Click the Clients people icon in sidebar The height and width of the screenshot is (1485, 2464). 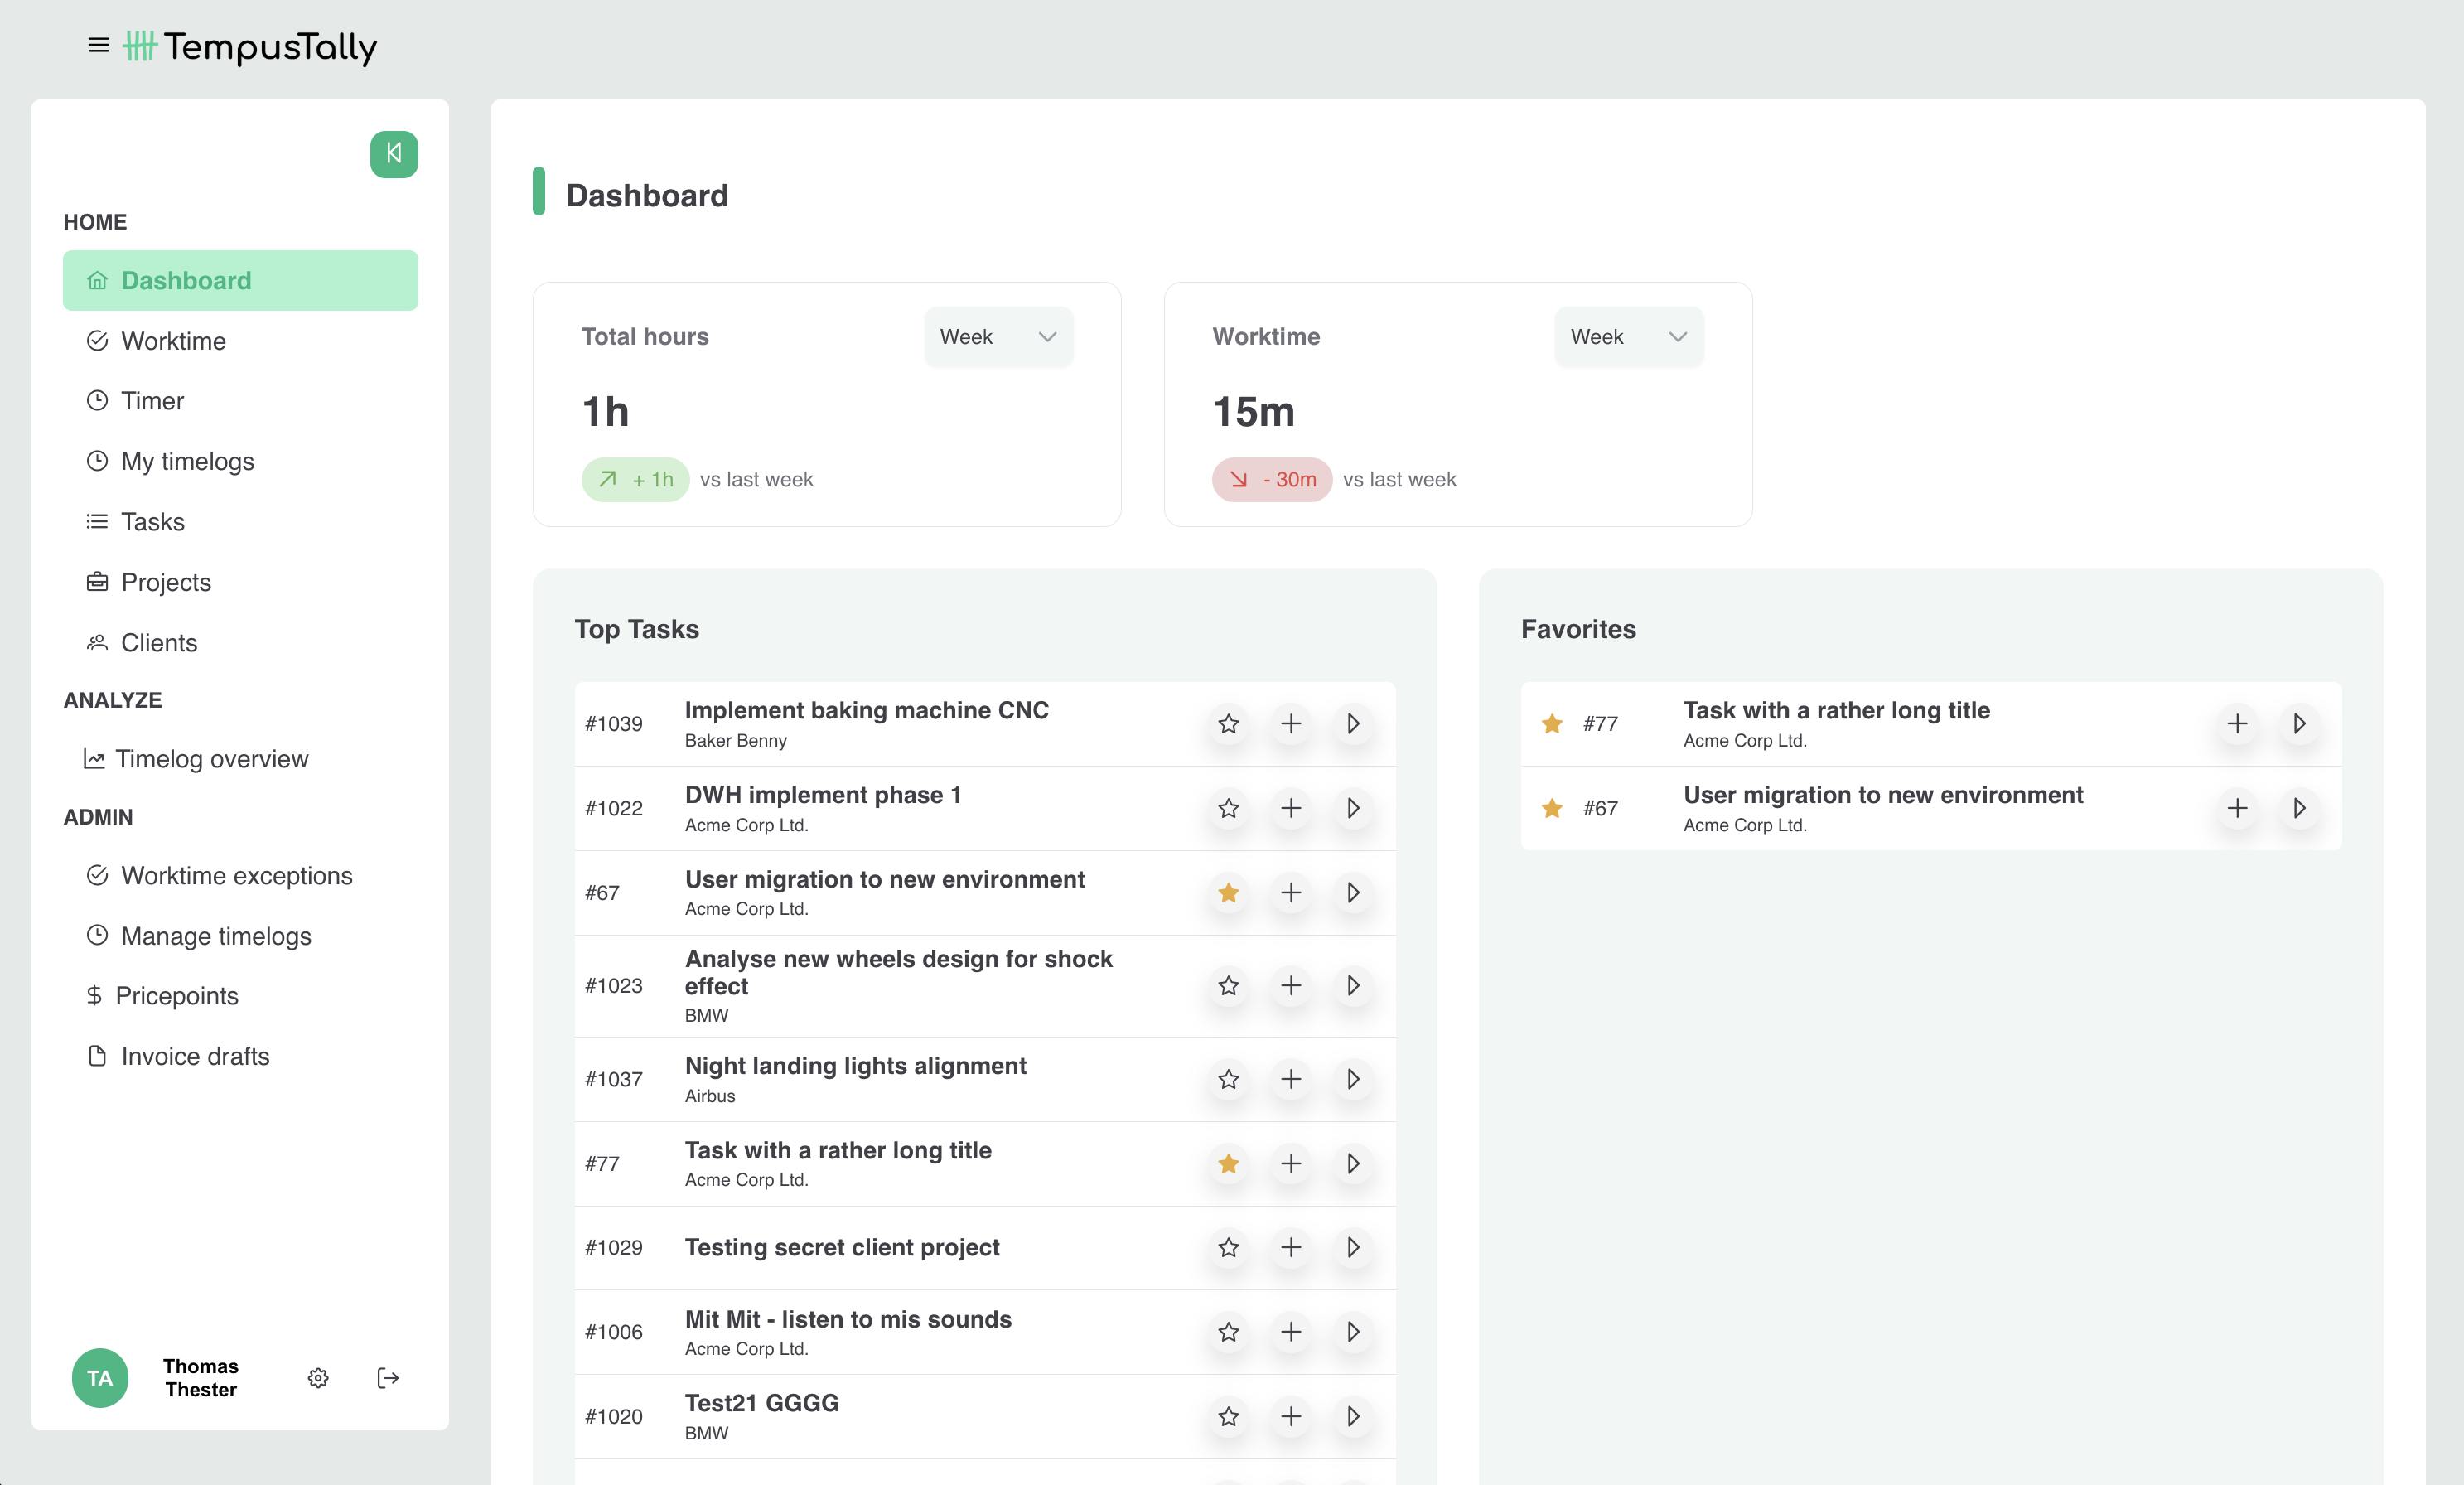pyautogui.click(x=97, y=642)
